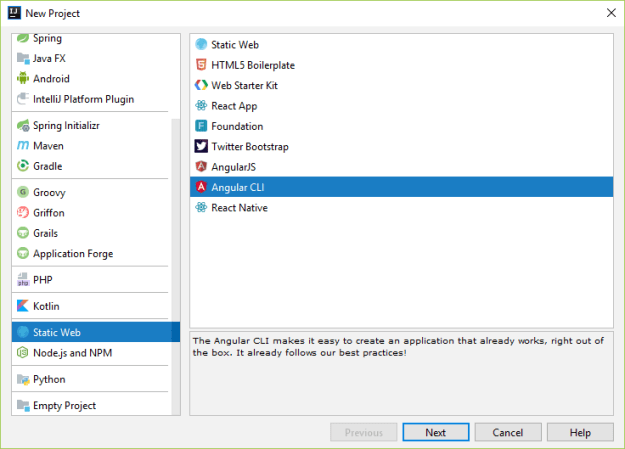
Task: Choose Spring Initializr project type
Action: pyautogui.click(x=66, y=126)
